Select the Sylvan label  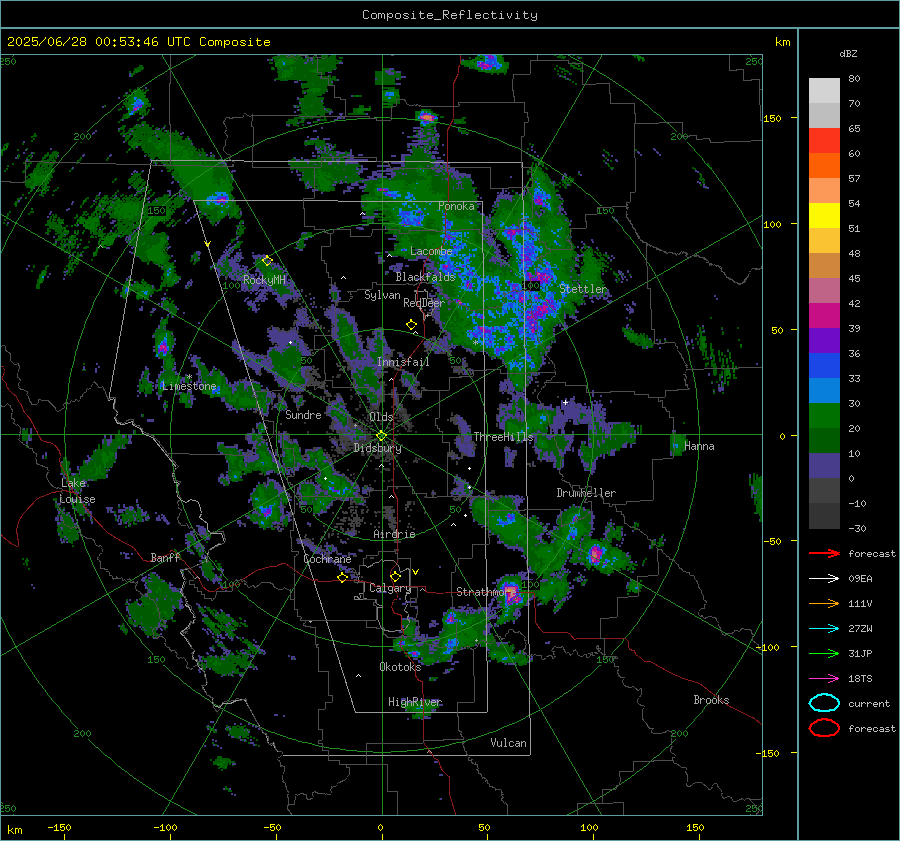382,295
